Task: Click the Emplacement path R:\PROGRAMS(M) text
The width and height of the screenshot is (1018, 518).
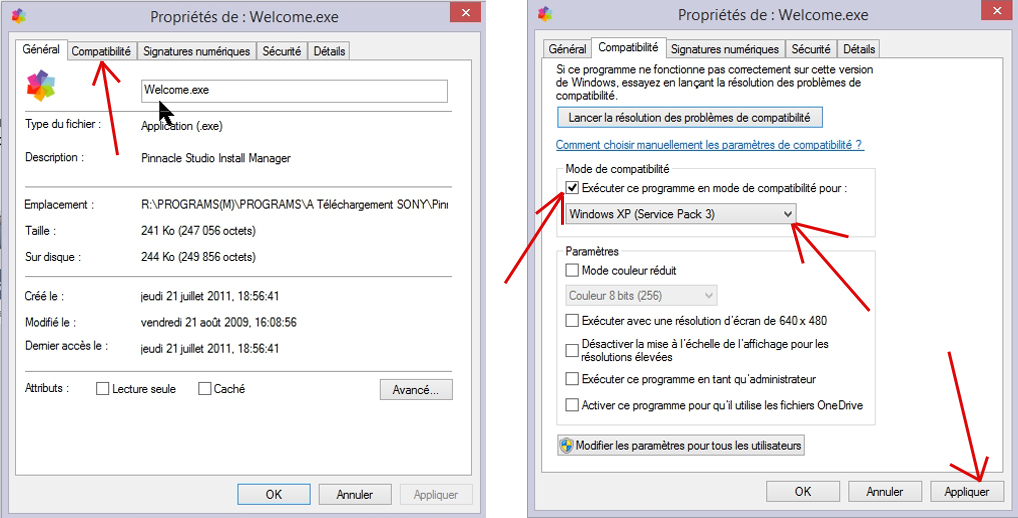Action: [294, 204]
